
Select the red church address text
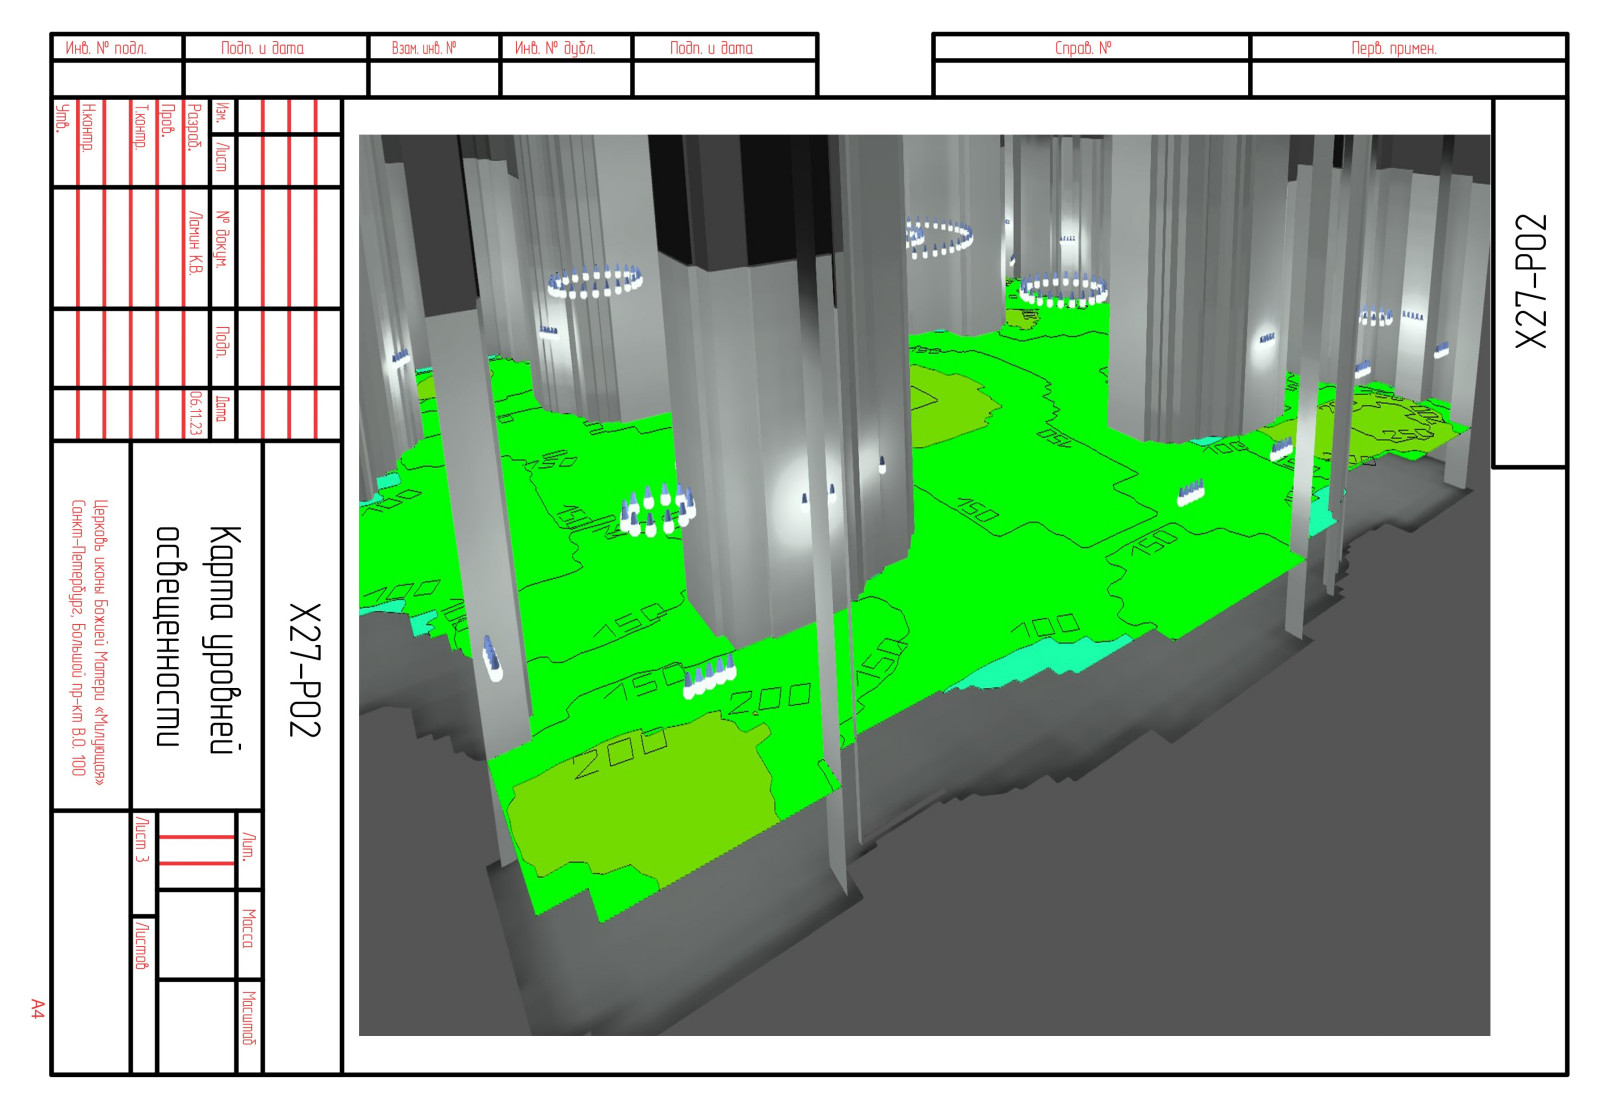click(88, 638)
